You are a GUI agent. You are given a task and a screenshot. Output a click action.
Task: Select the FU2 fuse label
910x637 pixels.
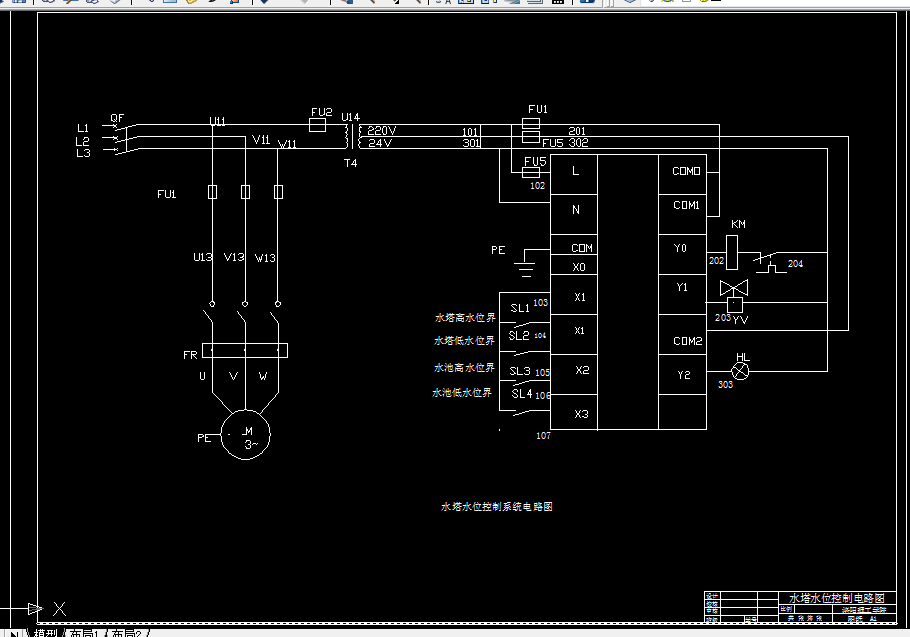[x=322, y=112]
